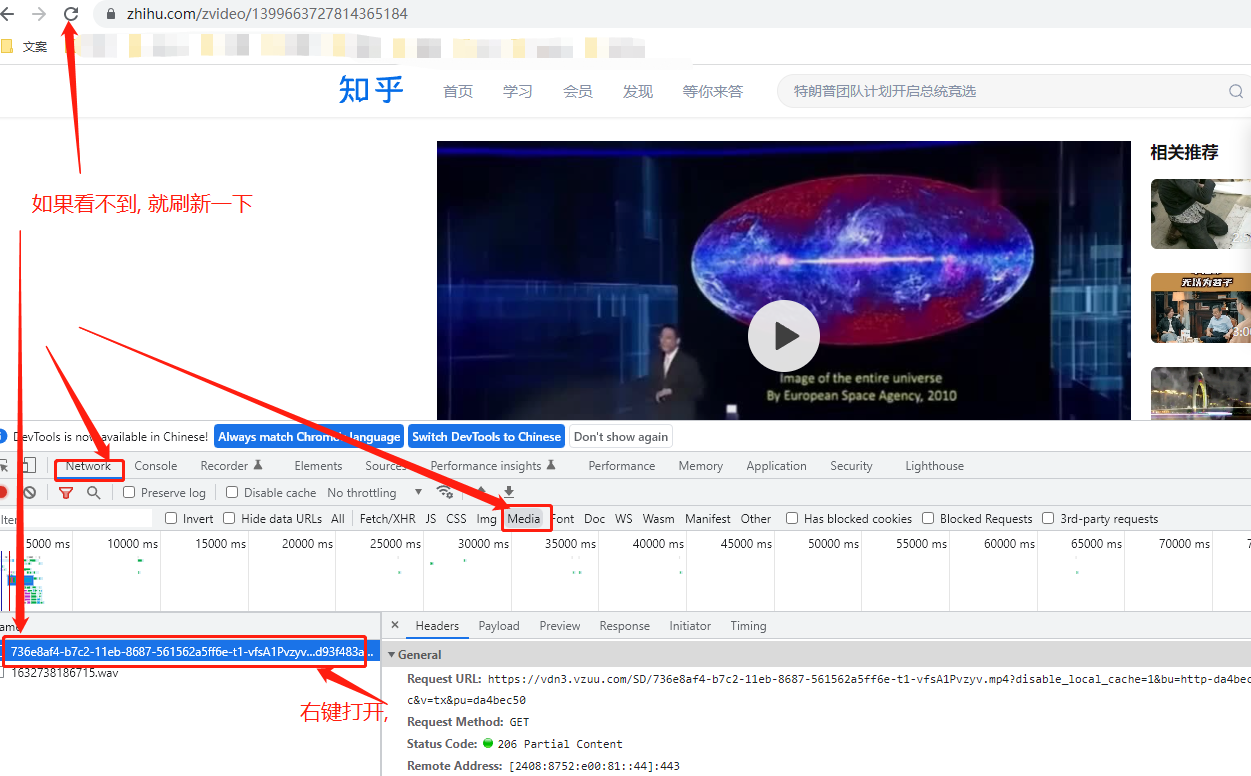Enable the Has blocked cookies checkbox
1251x776 pixels.
pyautogui.click(x=792, y=518)
